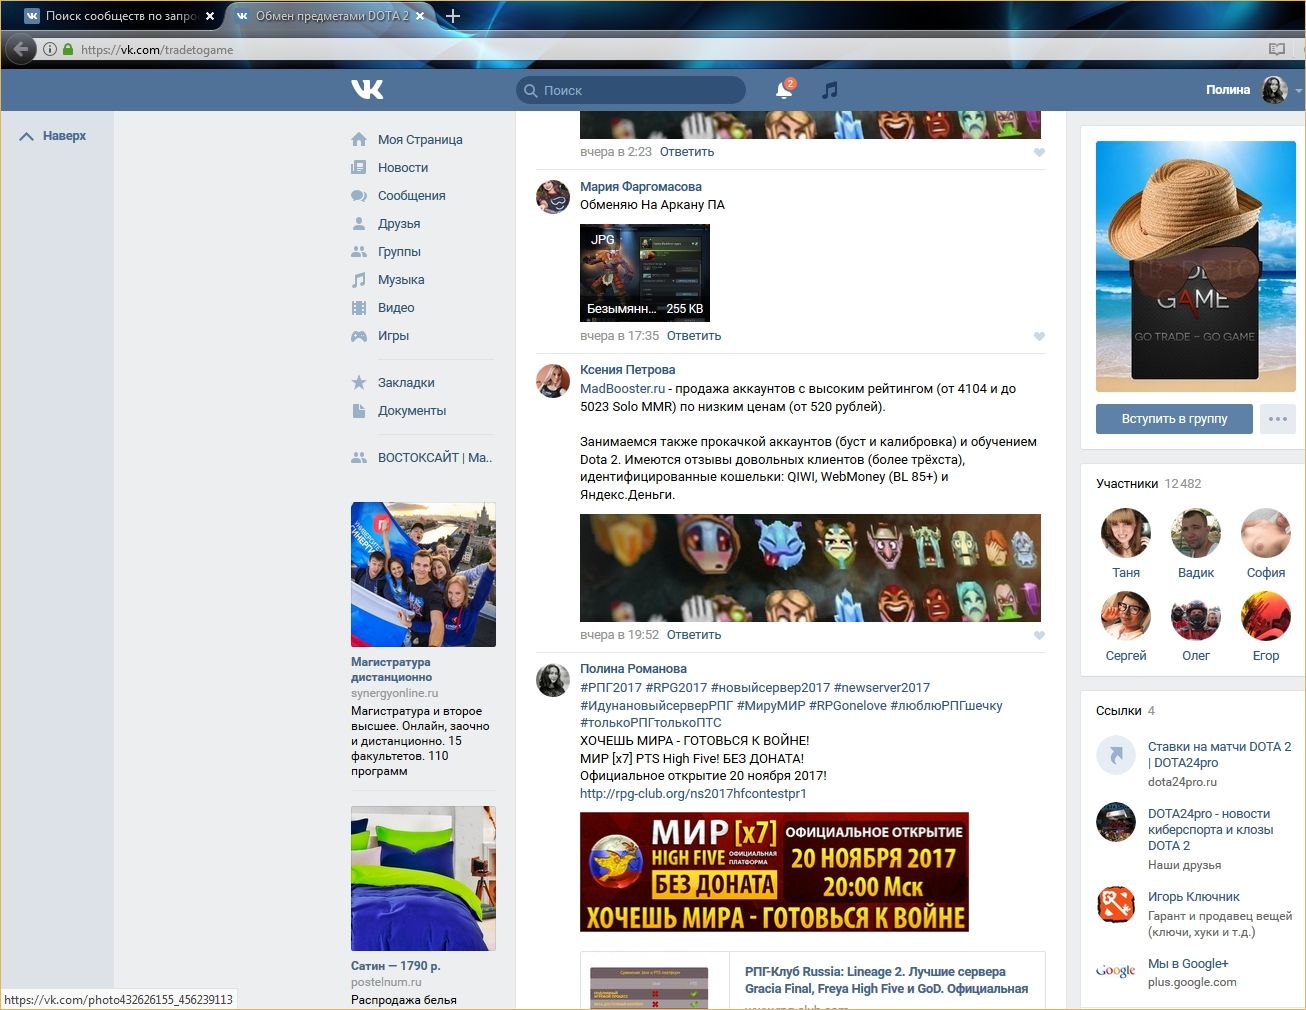This screenshot has width=1306, height=1010.
Task: Click the Документы file icon
Action: [x=359, y=411]
